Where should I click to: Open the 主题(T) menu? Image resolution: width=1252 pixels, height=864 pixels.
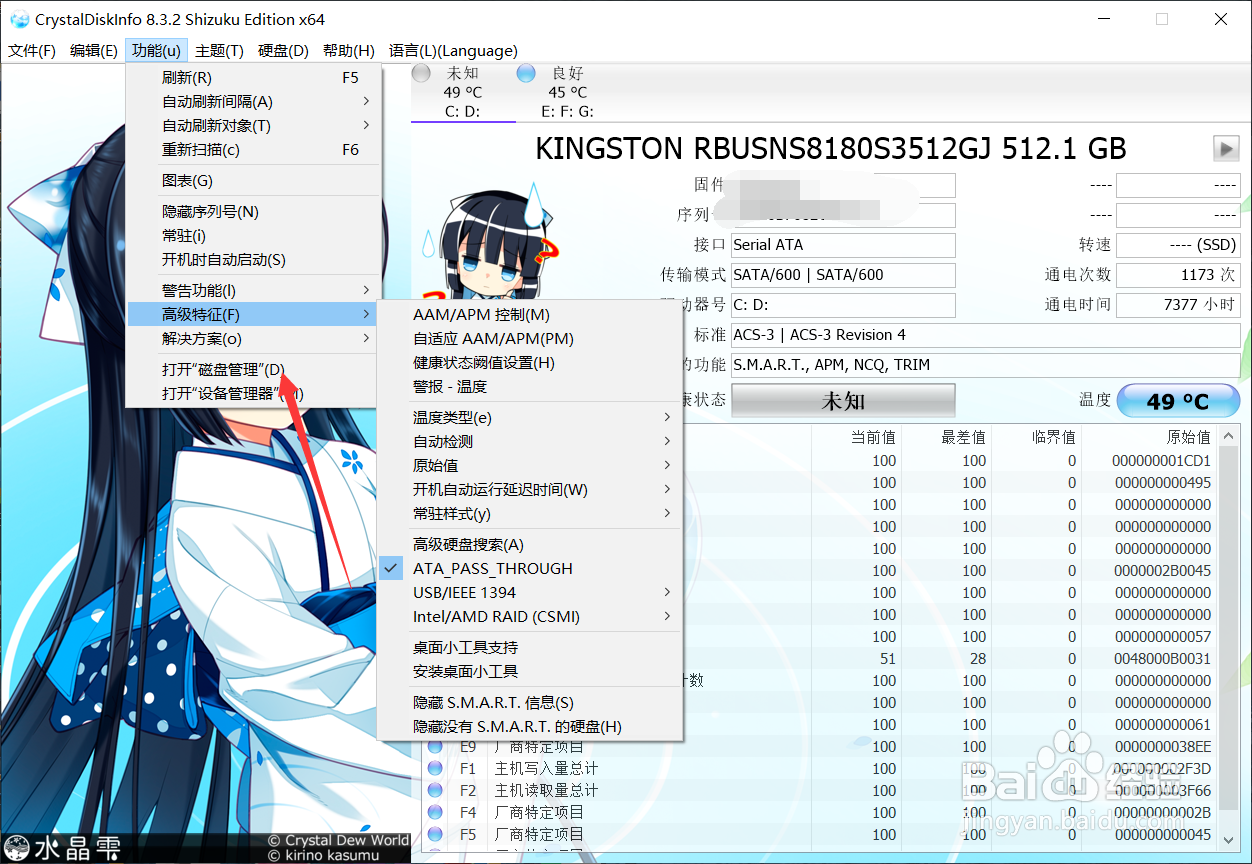point(219,51)
